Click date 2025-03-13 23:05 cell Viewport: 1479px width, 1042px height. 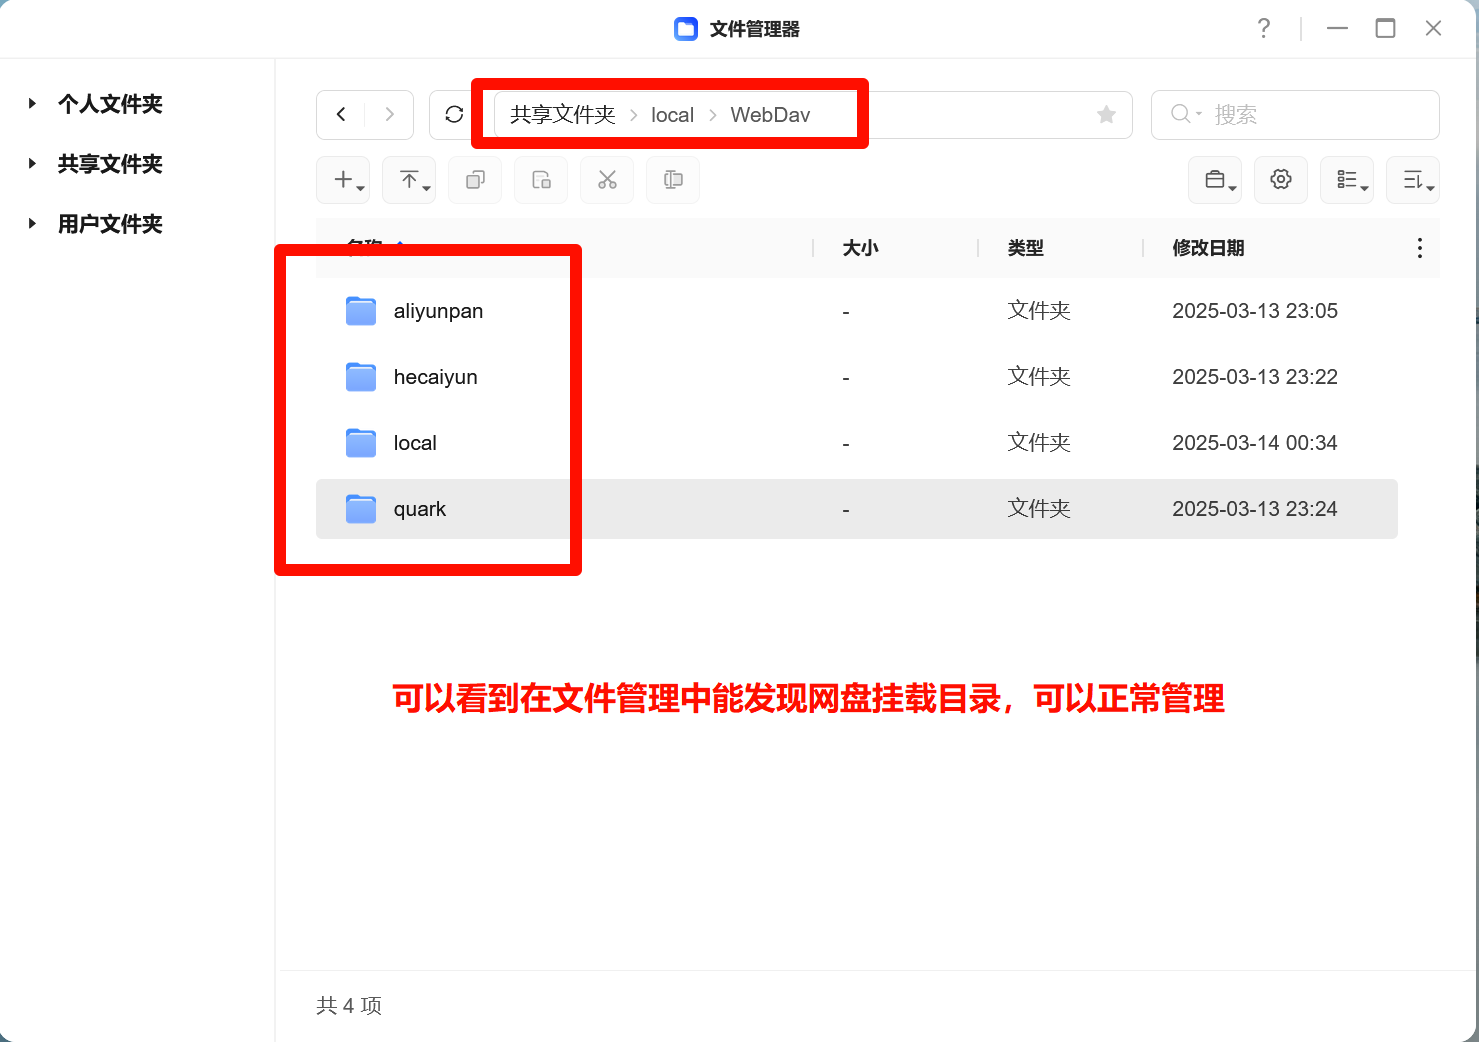1255,311
